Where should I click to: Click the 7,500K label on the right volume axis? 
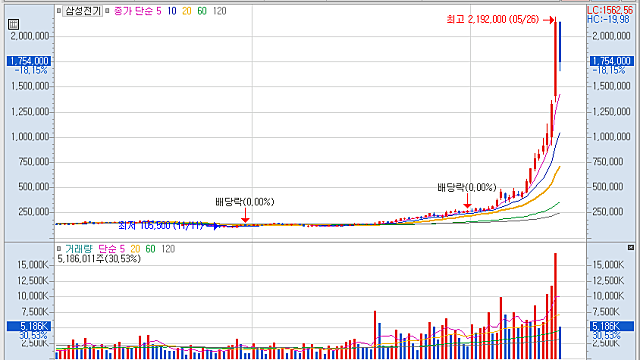click(x=606, y=312)
